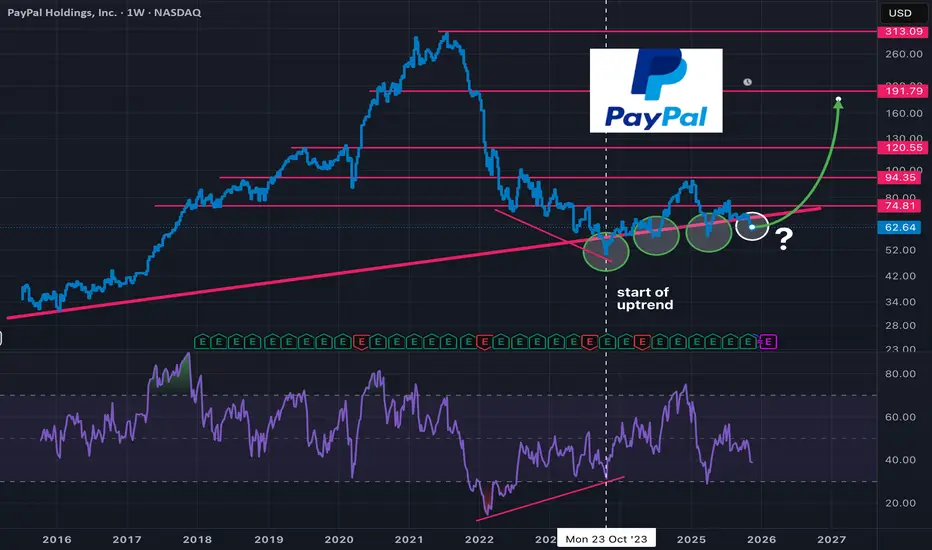Click the Mon 23 Oct '23 date label

coord(606,539)
